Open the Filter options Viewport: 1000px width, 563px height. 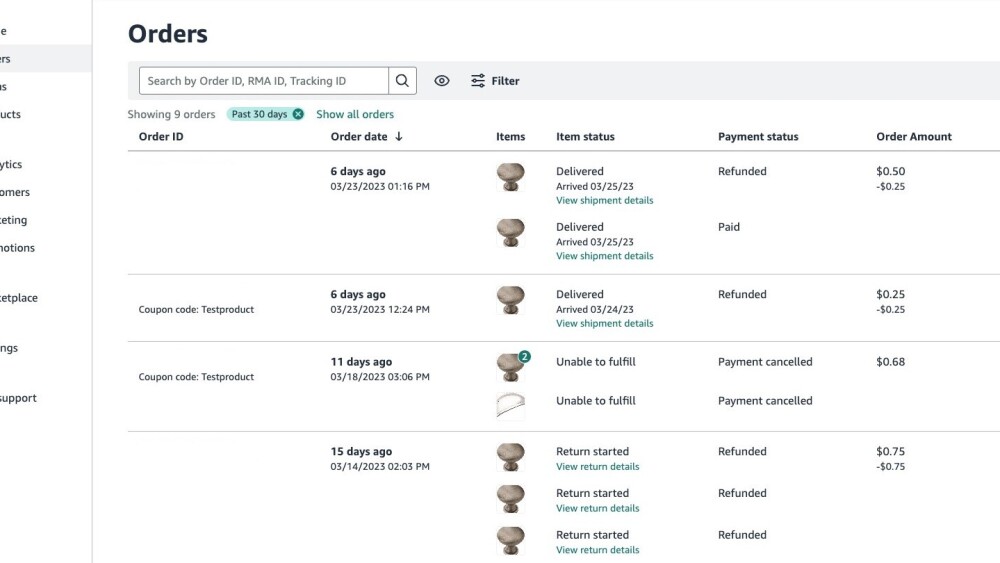pyautogui.click(x=495, y=81)
